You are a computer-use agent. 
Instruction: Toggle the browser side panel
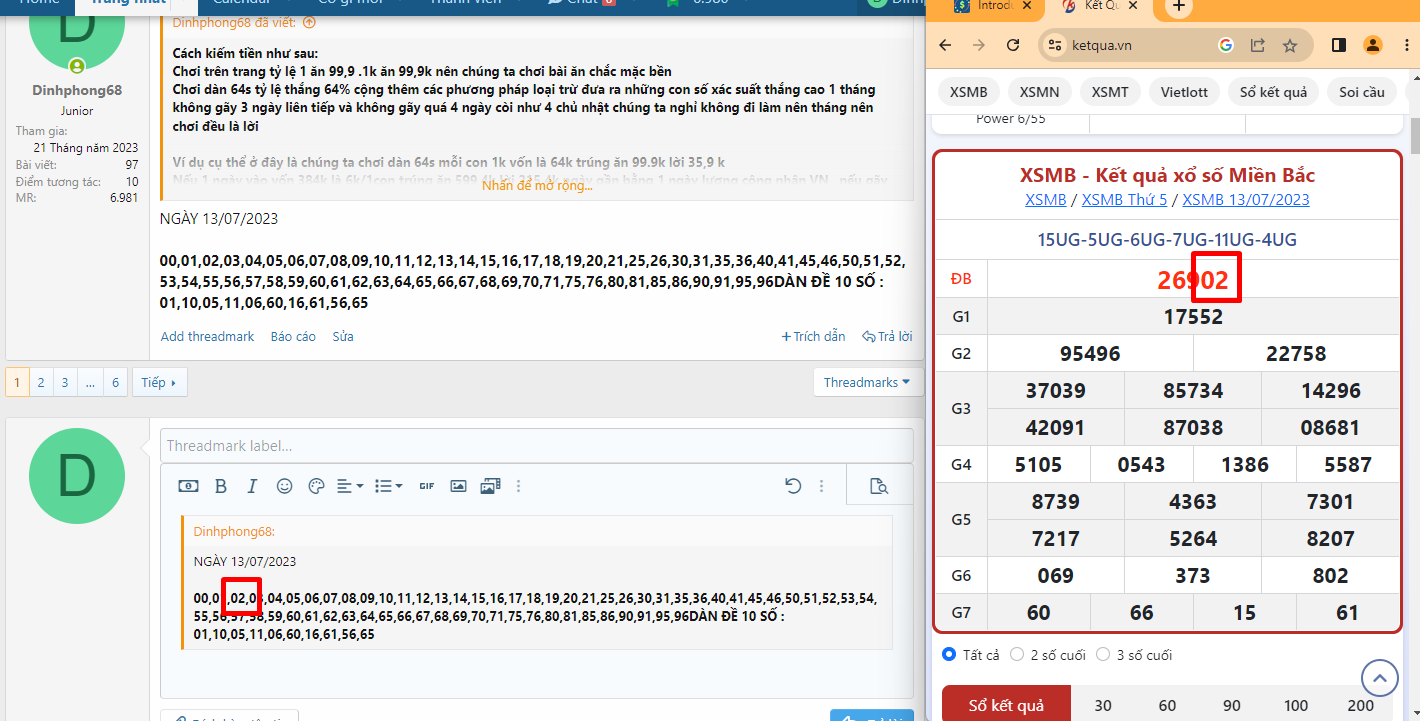pos(1339,45)
